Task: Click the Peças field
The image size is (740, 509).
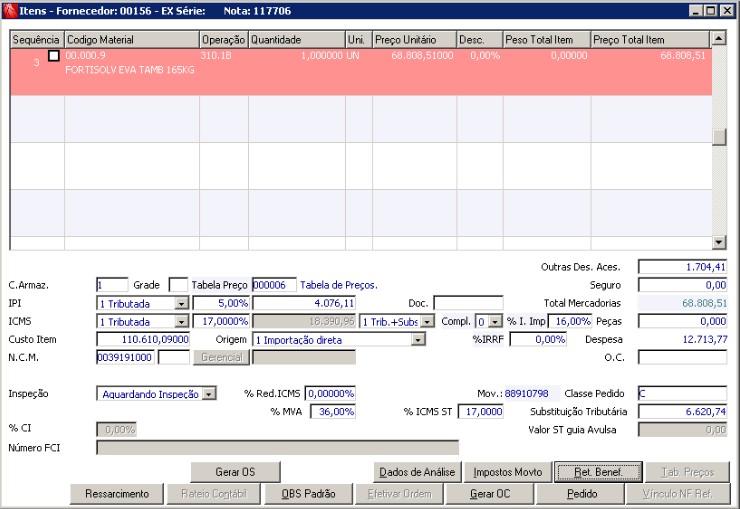Action: pyautogui.click(x=682, y=322)
